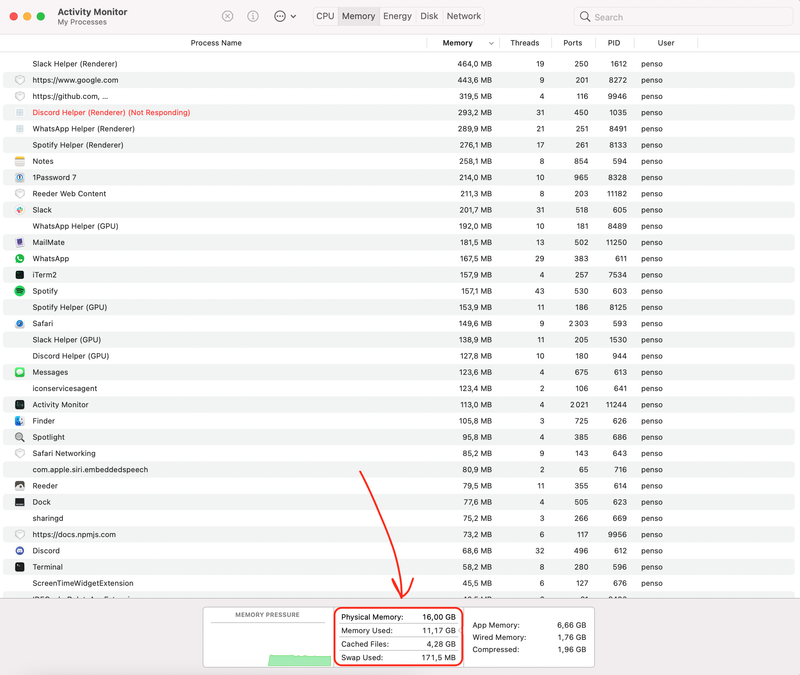Select the iTerm2 app icon
Viewport: 800px width, 675px height.
(20, 275)
